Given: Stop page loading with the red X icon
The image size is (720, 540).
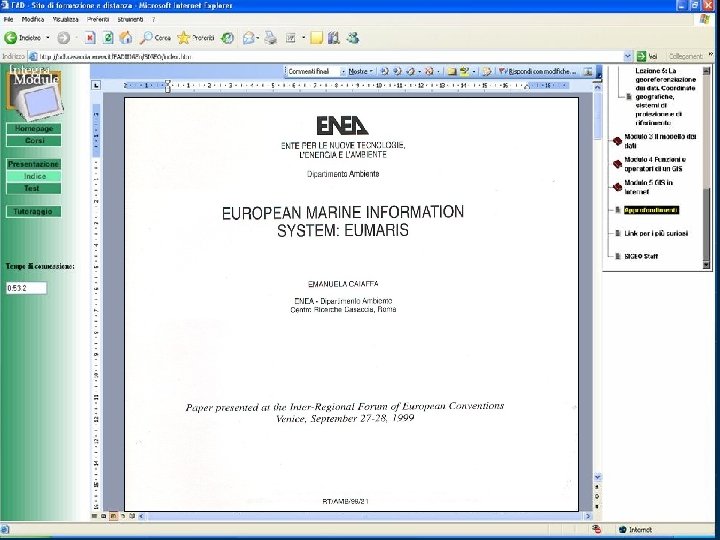Looking at the screenshot, I should tap(90, 38).
